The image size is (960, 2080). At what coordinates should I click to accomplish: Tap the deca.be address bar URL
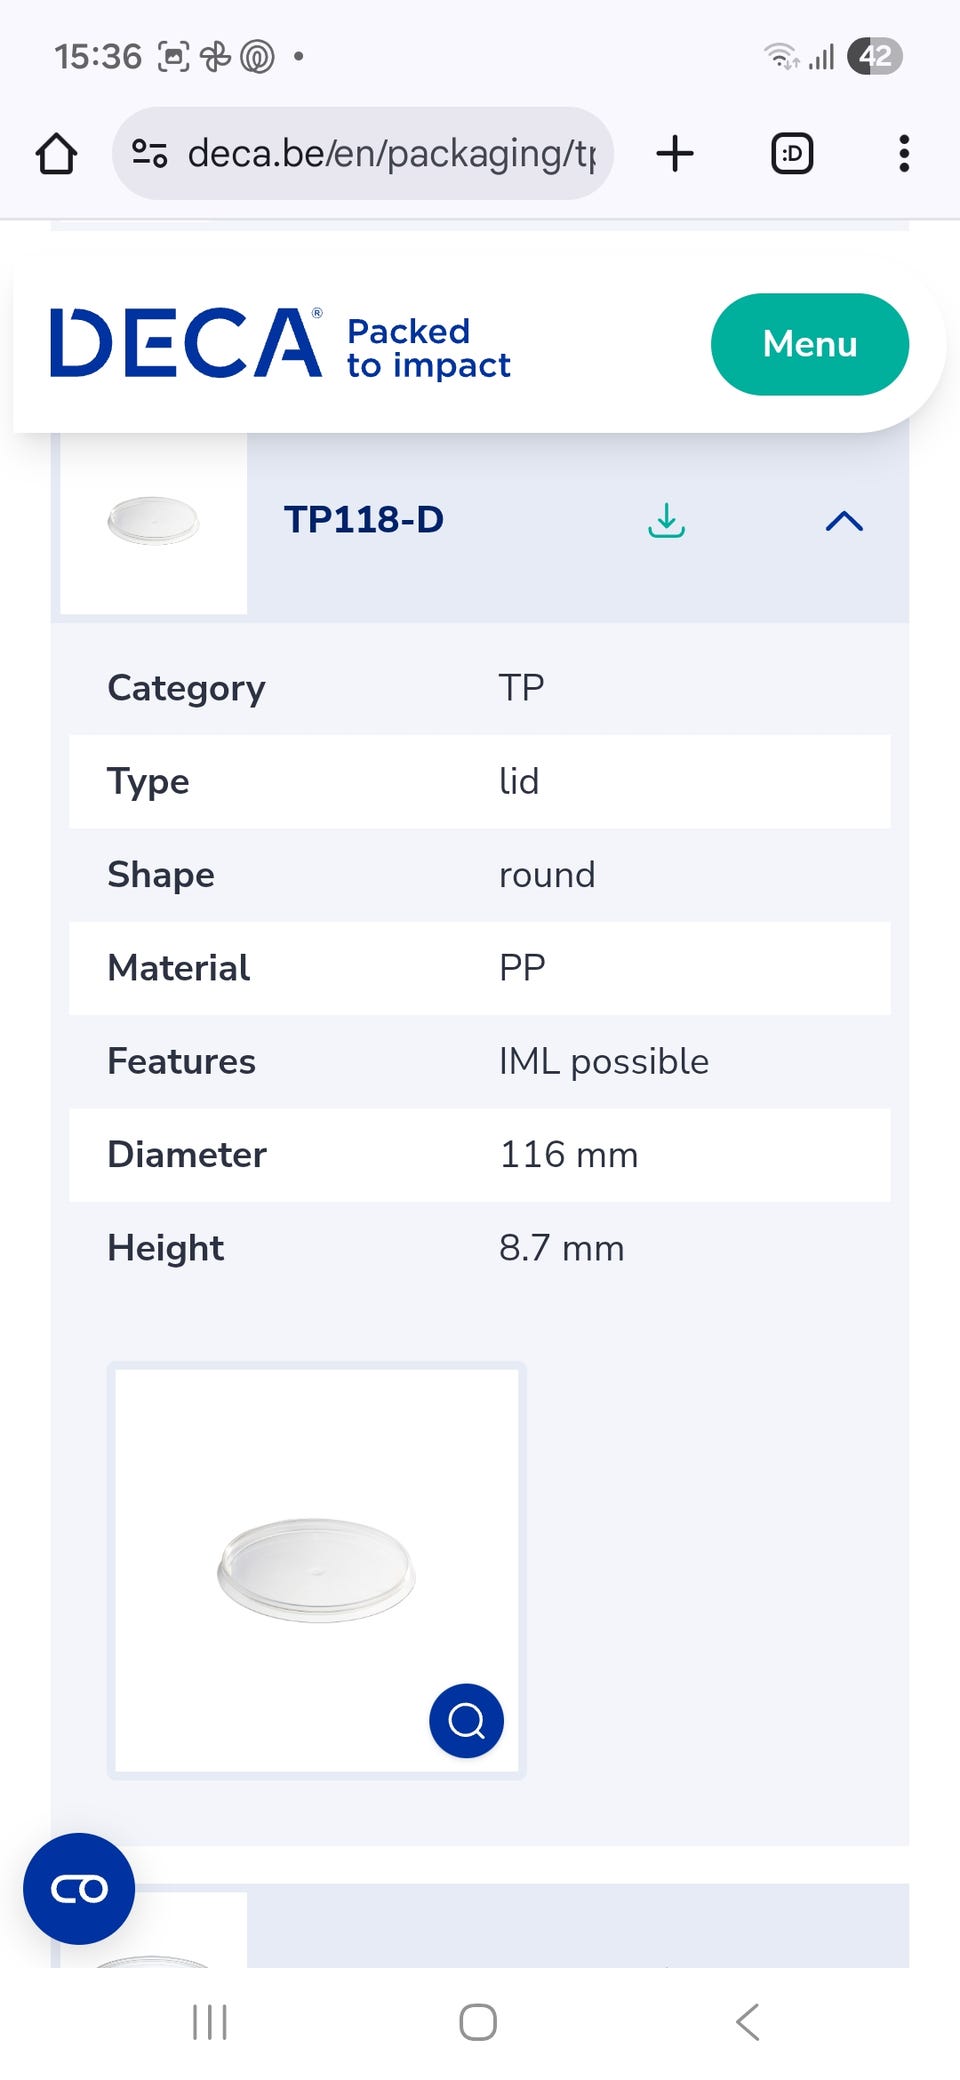click(x=390, y=154)
